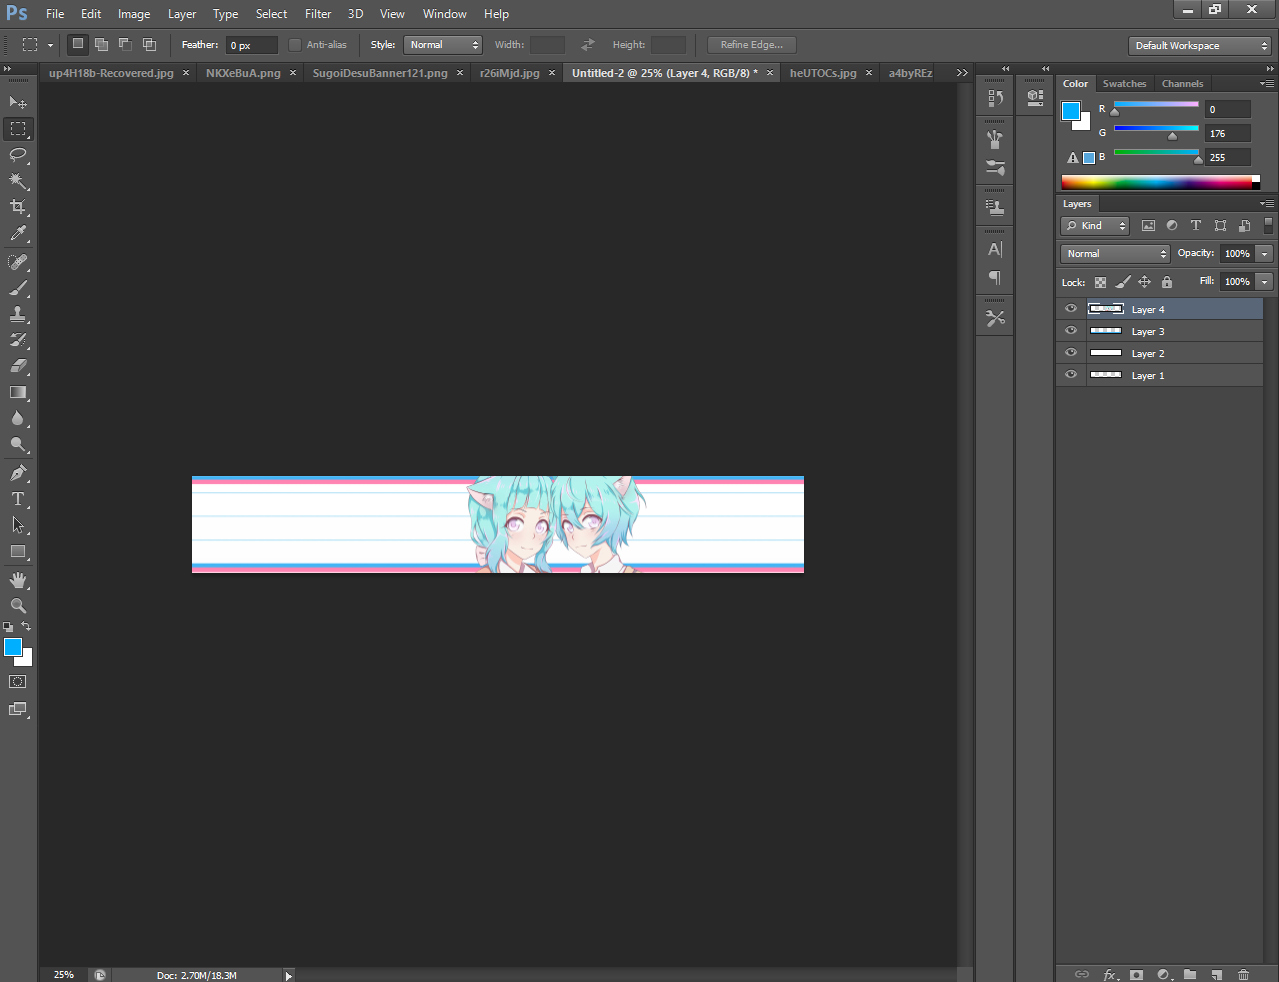The image size is (1279, 982).
Task: Select the History Brush tool
Action: [18, 340]
